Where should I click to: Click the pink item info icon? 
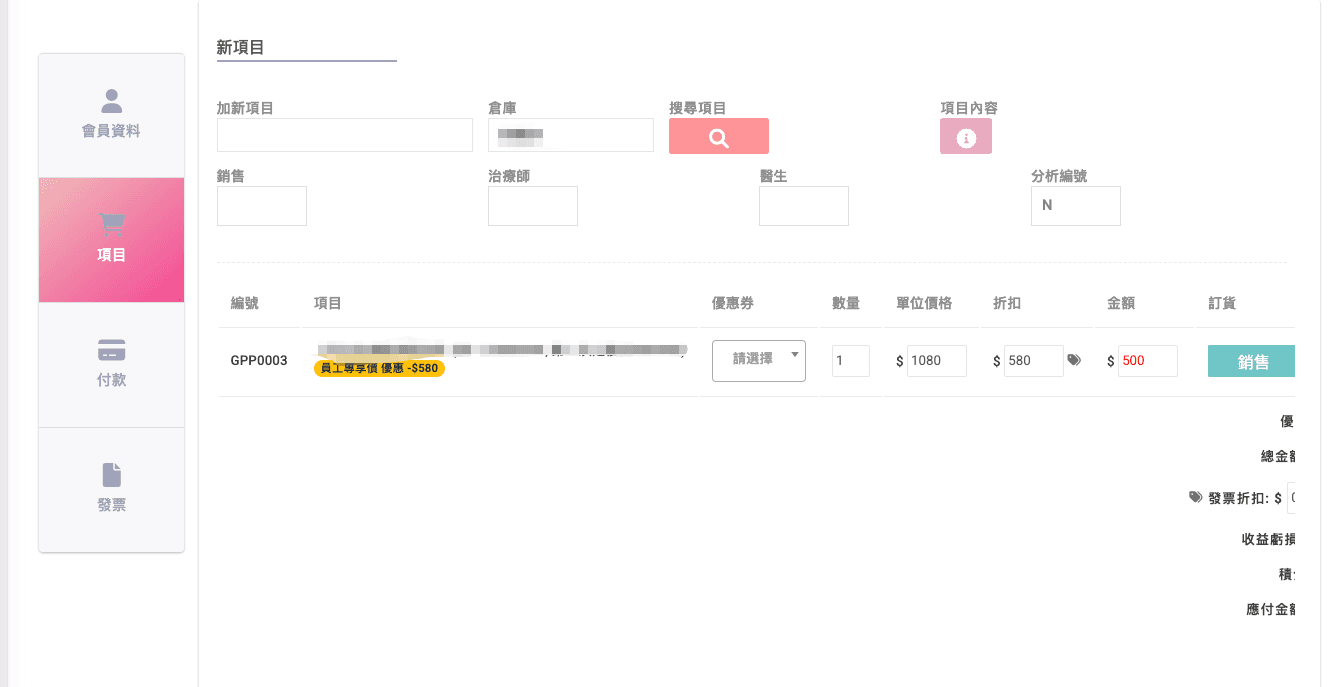(x=965, y=137)
